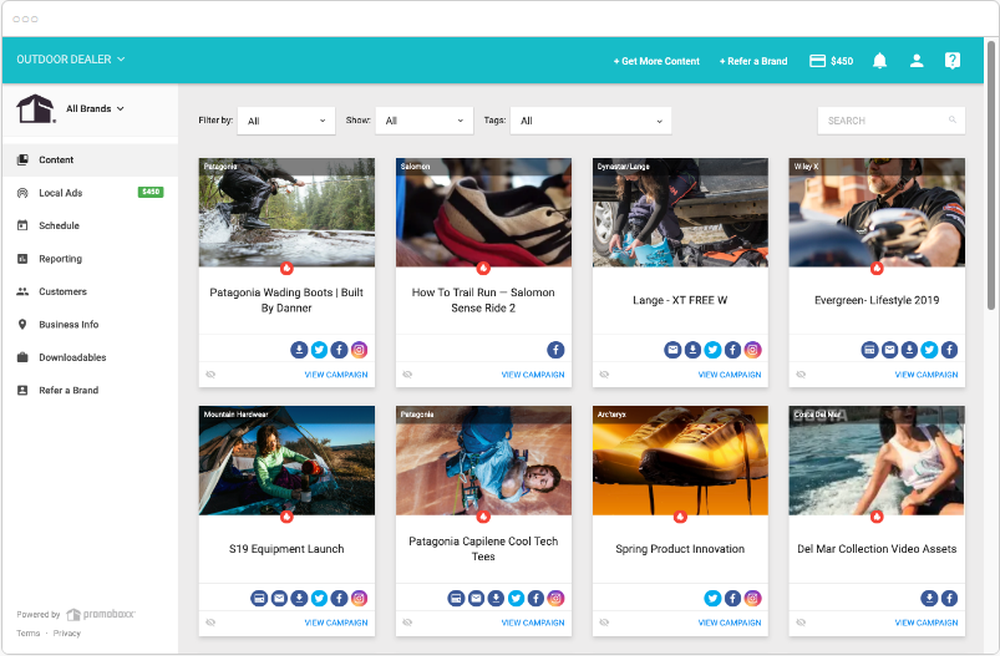Click Twitter icon on Spring Product Innovation card

[x=712, y=598]
